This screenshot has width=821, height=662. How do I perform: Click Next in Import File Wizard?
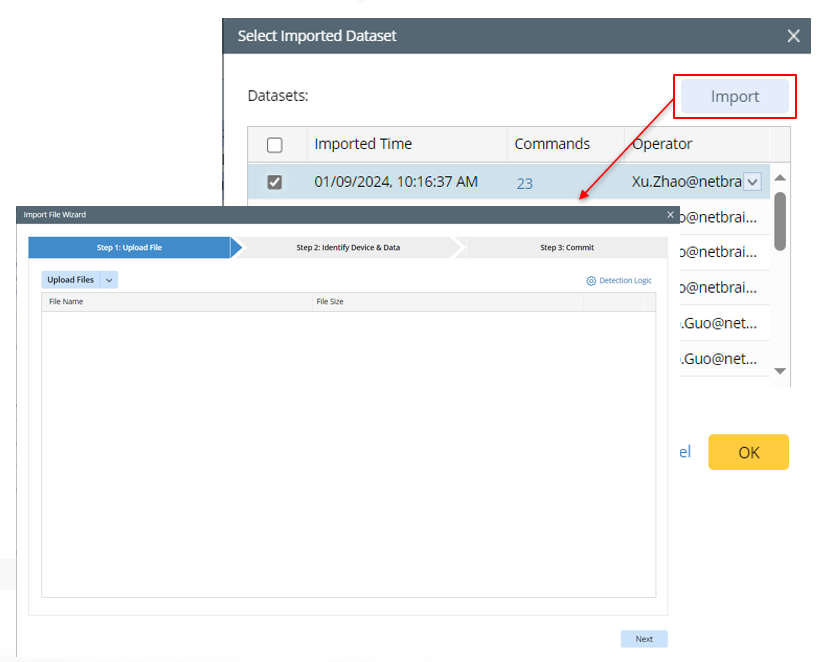pyautogui.click(x=644, y=639)
